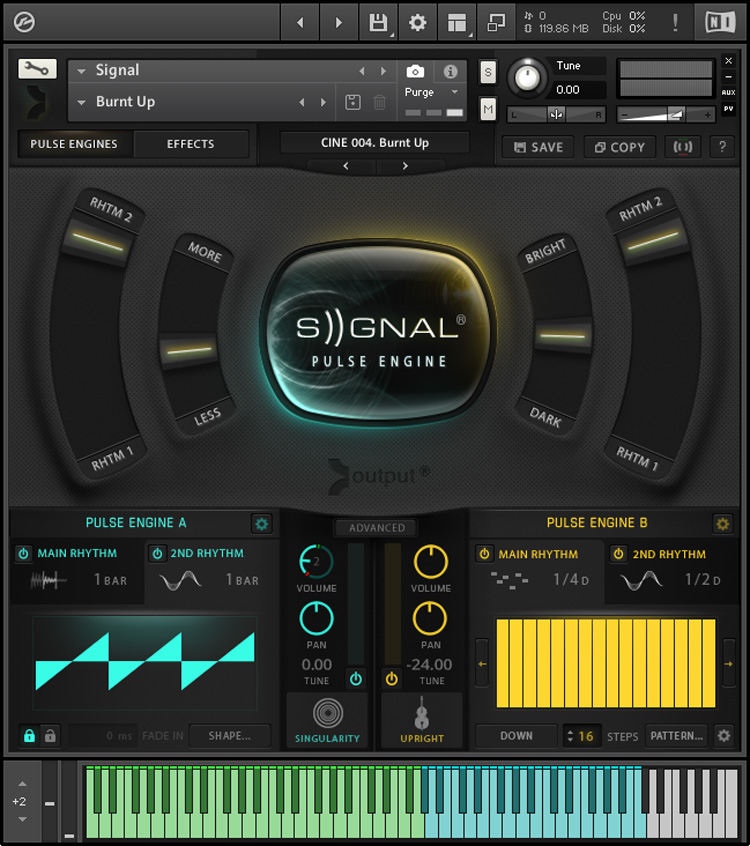
Task: Click previous instrument arrow in top toolbar
Action: coord(300,23)
